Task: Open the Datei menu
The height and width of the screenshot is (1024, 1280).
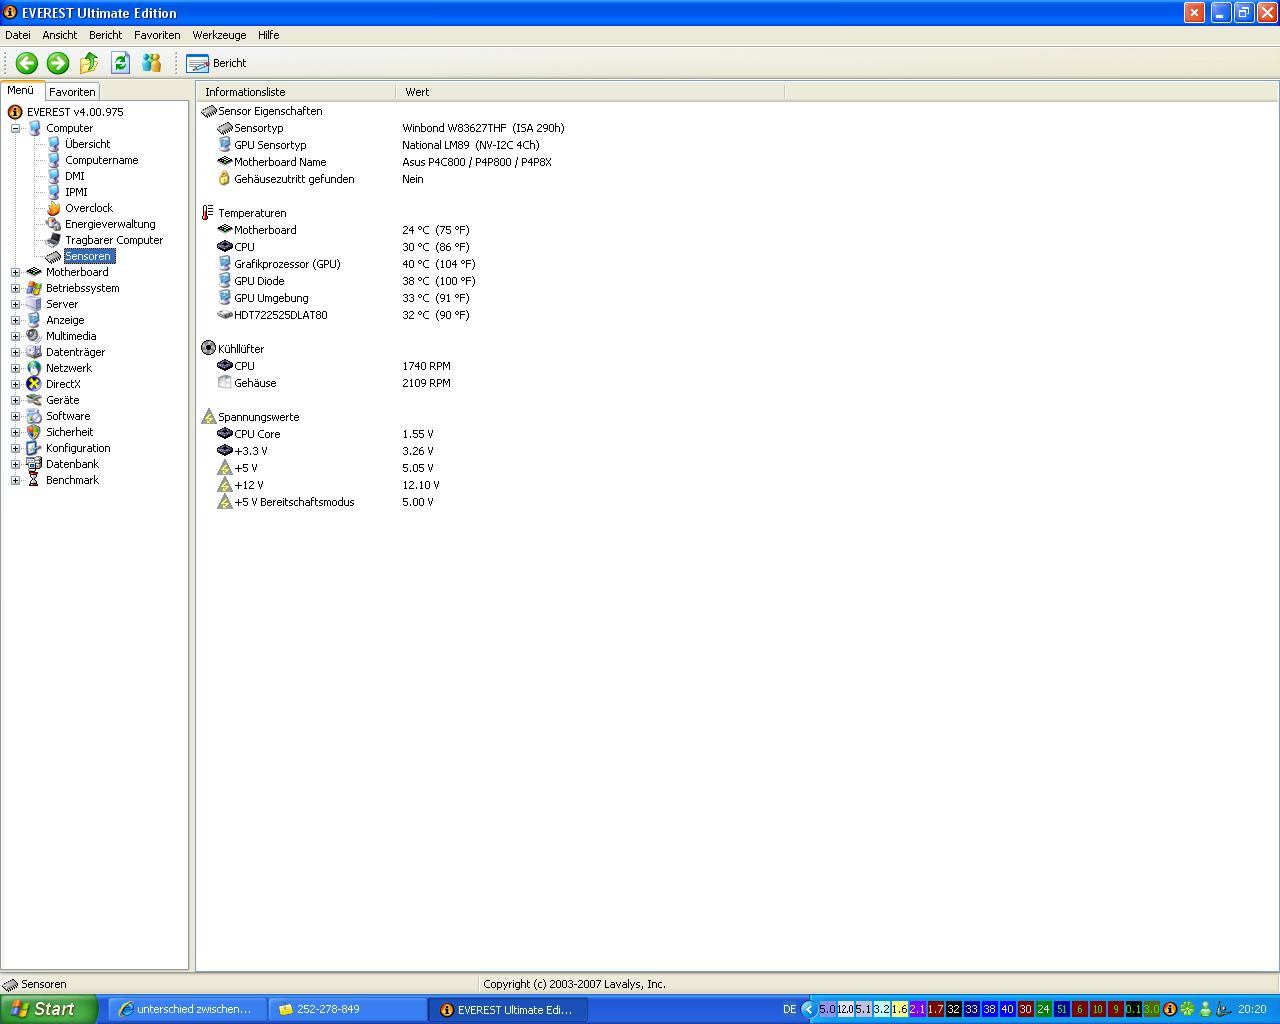Action: [18, 35]
